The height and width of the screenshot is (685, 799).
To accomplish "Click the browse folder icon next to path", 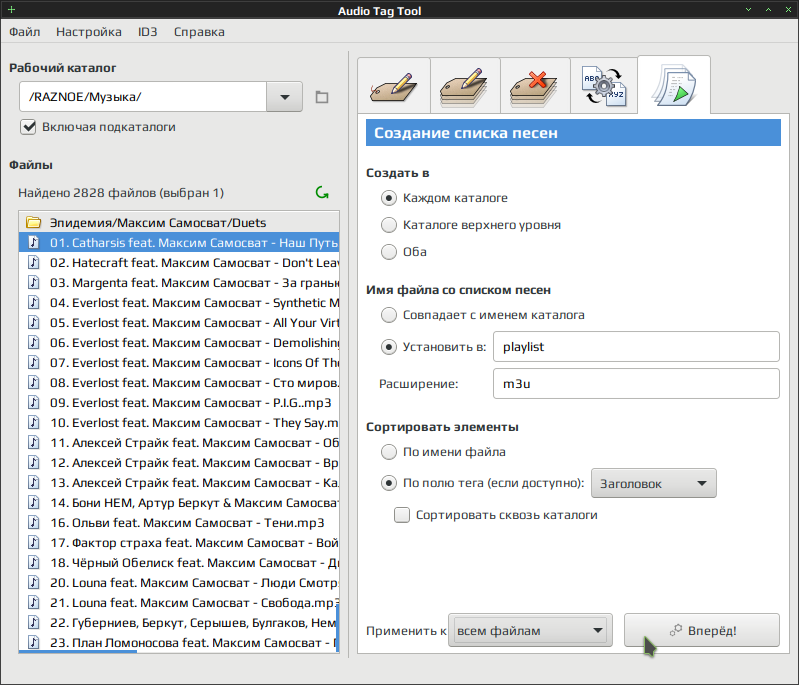I will [322, 97].
